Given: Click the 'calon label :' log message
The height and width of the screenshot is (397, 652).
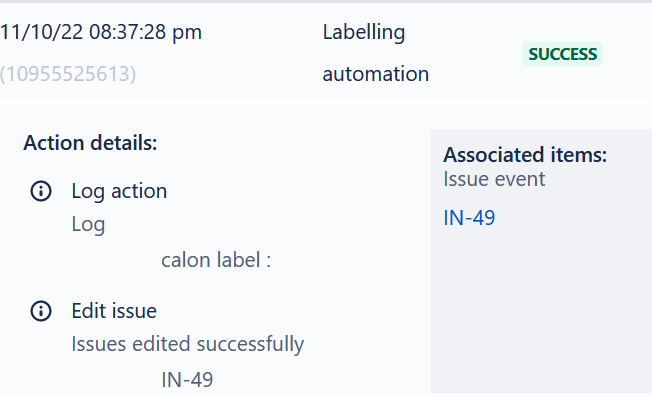Looking at the screenshot, I should (x=216, y=260).
